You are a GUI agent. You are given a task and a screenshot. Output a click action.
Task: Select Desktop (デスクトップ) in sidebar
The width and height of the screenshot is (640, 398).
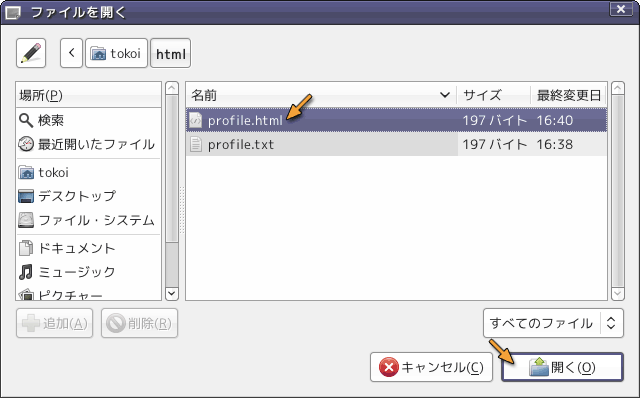pos(88,196)
